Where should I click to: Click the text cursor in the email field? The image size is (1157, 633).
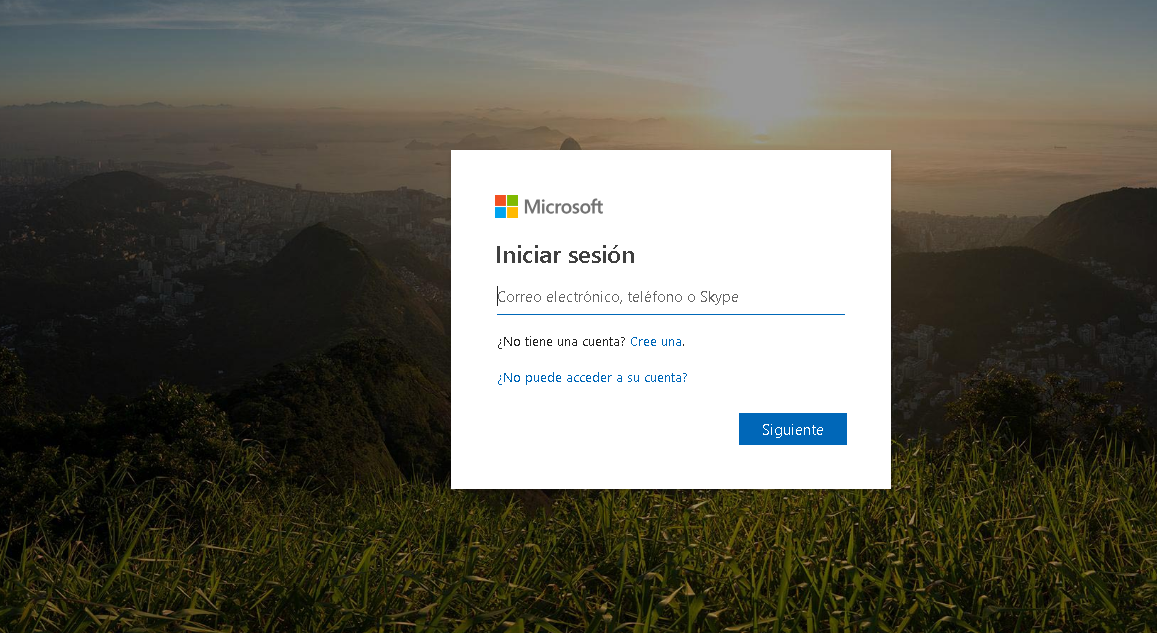tap(498, 297)
